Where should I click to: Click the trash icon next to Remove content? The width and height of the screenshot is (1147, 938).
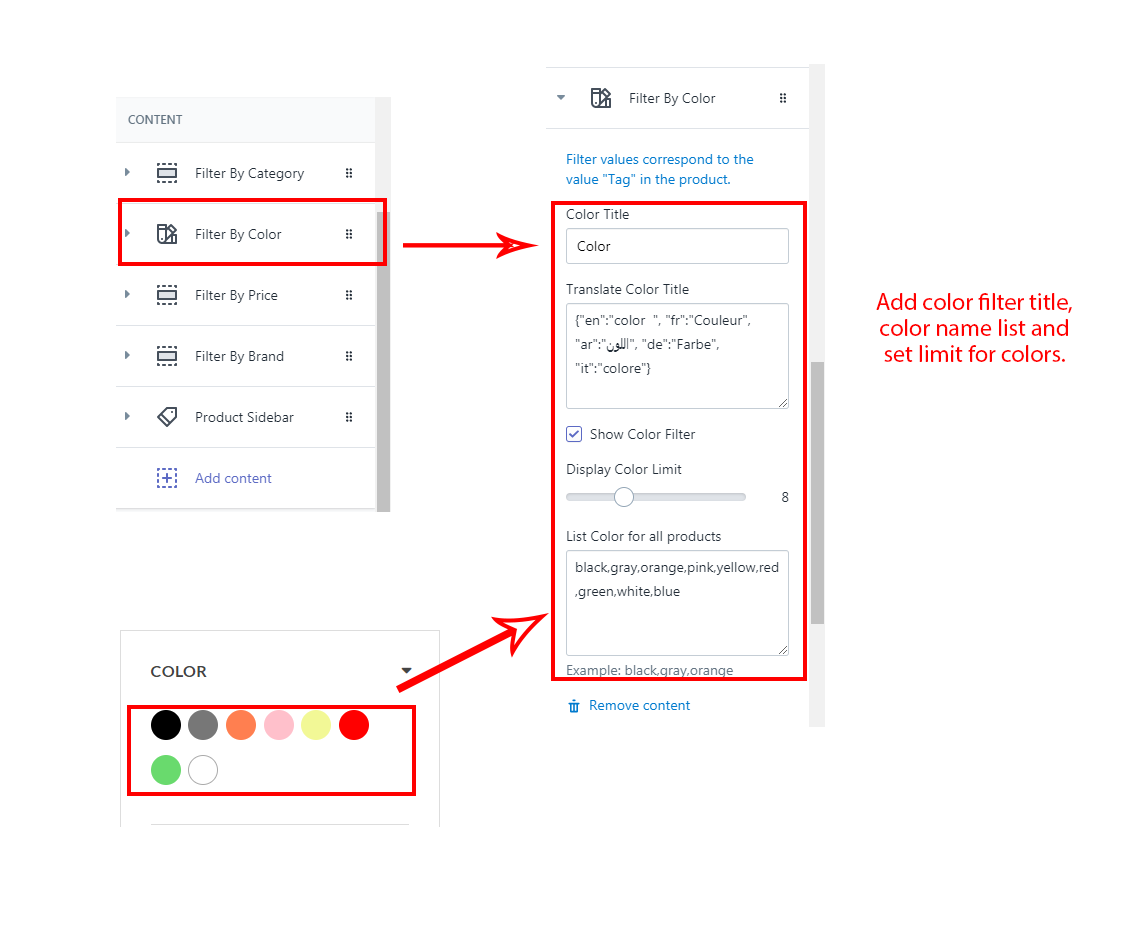pos(574,706)
